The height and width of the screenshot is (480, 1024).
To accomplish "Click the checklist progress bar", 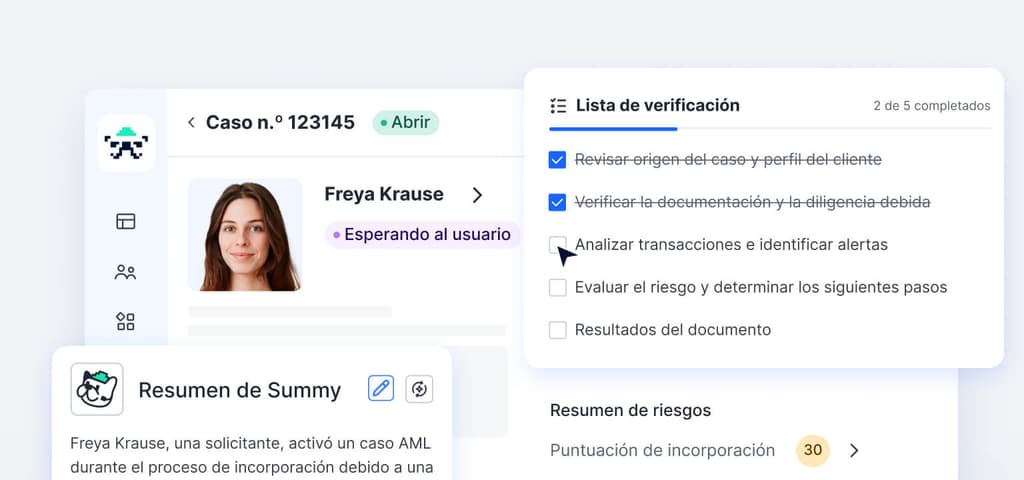I will coord(770,129).
